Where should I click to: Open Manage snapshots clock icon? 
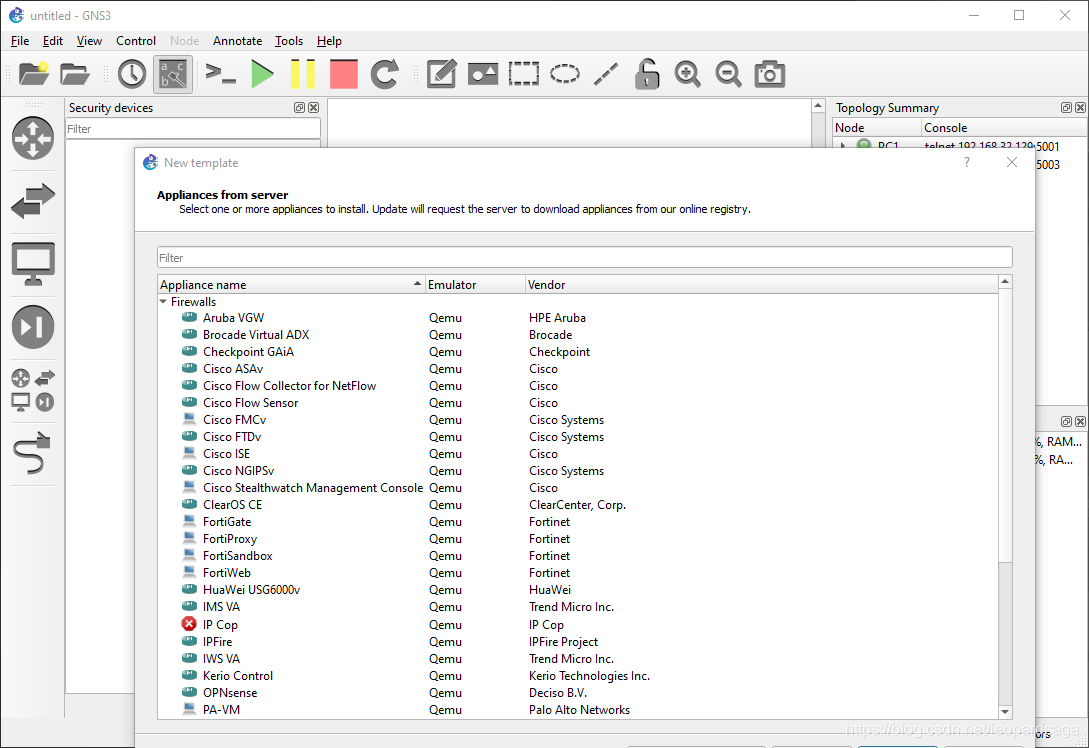click(132, 74)
